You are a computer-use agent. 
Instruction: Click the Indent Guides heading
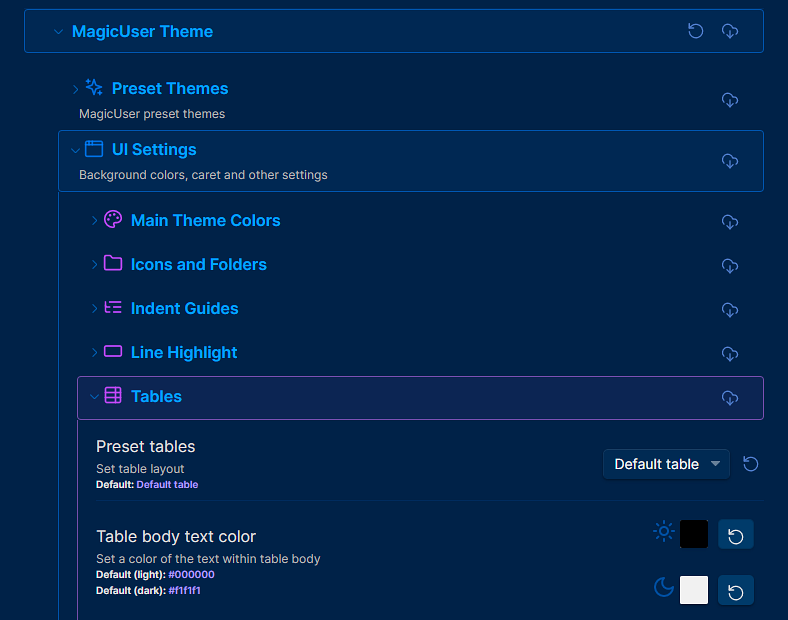click(184, 308)
